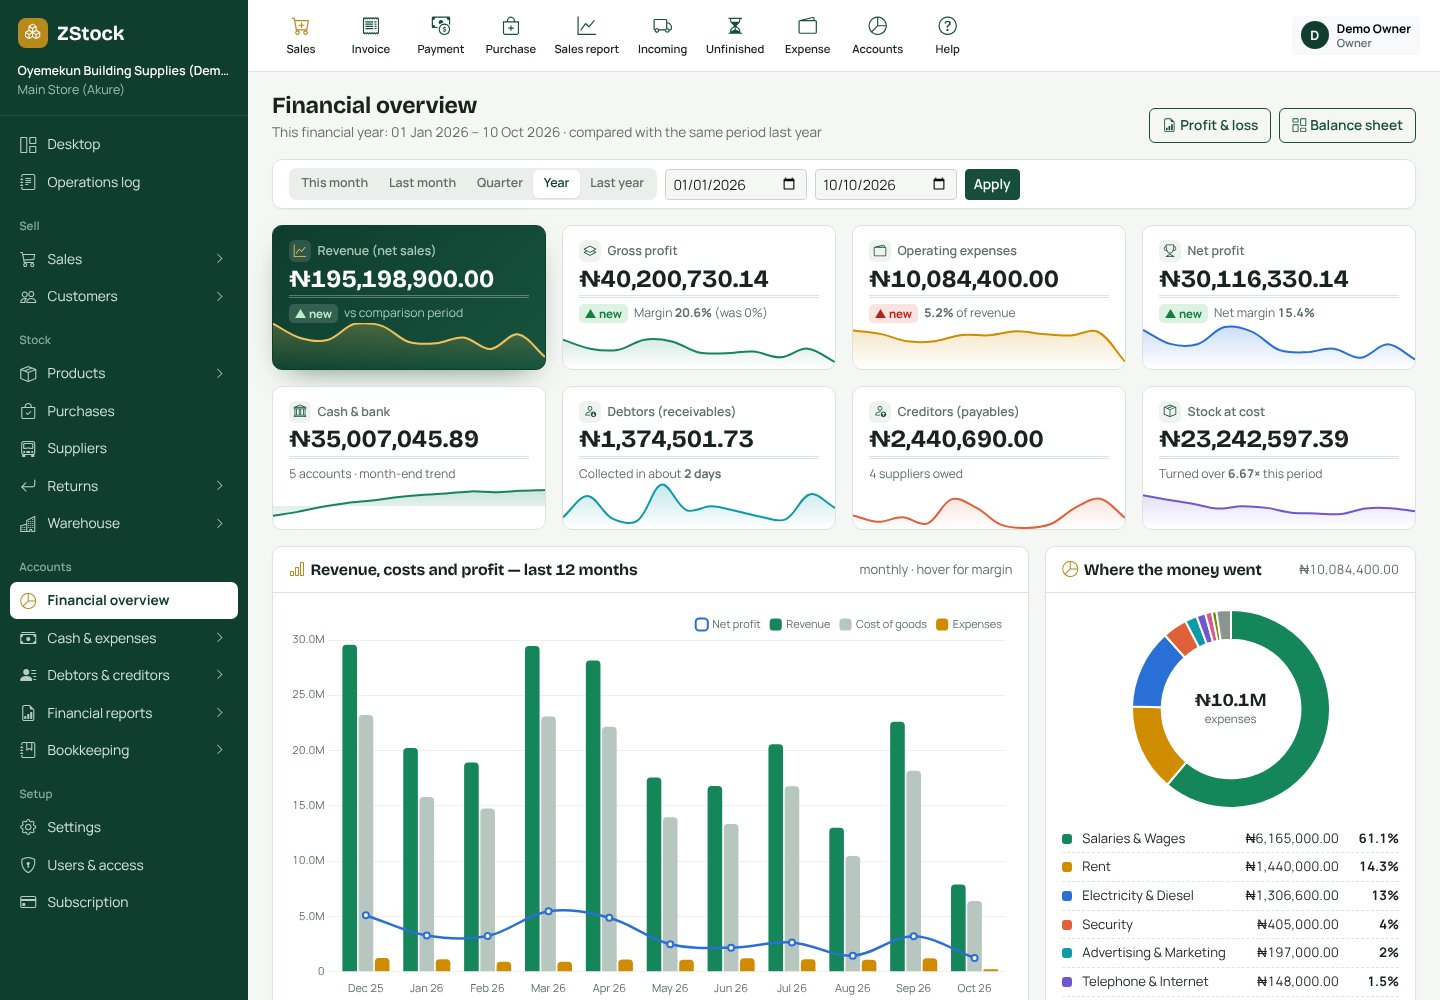This screenshot has height=1000, width=1440.
Task: Open the Balance sheet report
Action: (1347, 125)
